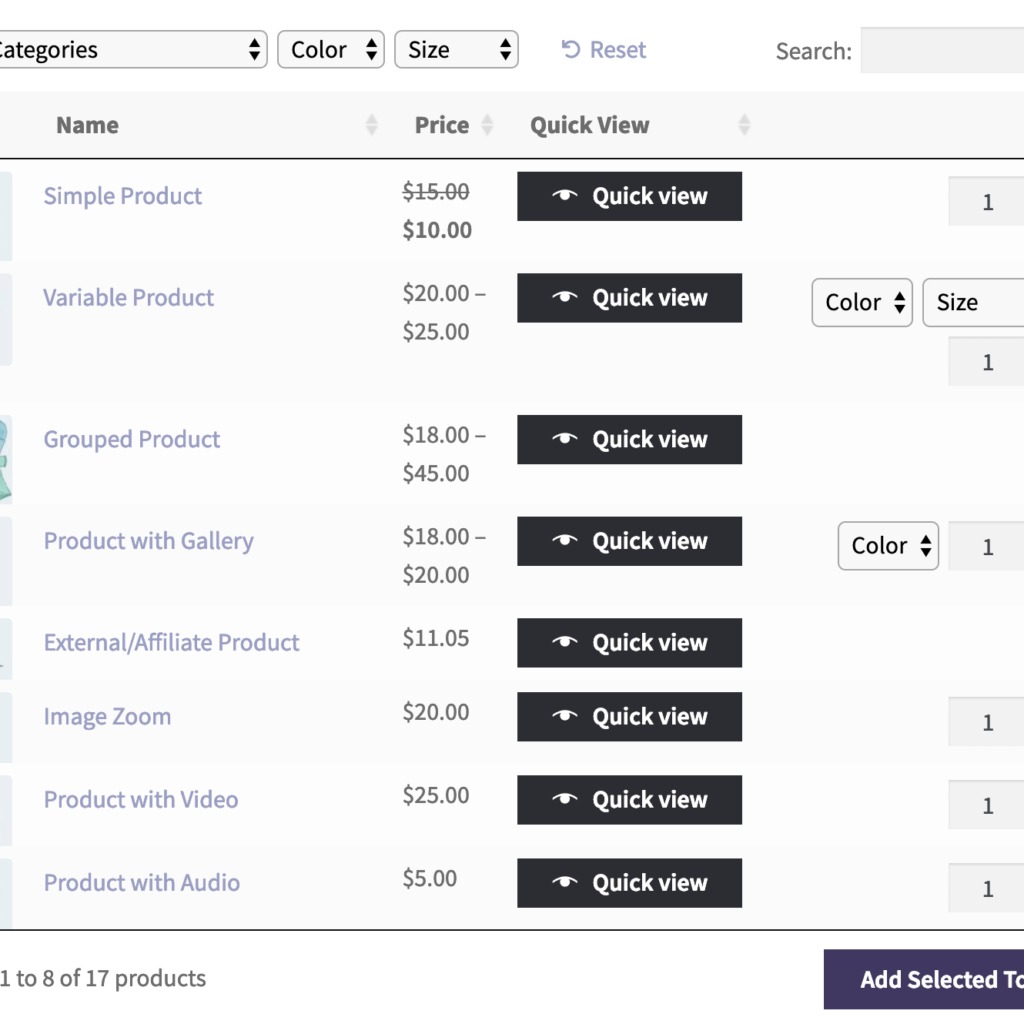Sort table by Name column arrows
The width and height of the screenshot is (1024, 1024).
pyautogui.click(x=372, y=125)
